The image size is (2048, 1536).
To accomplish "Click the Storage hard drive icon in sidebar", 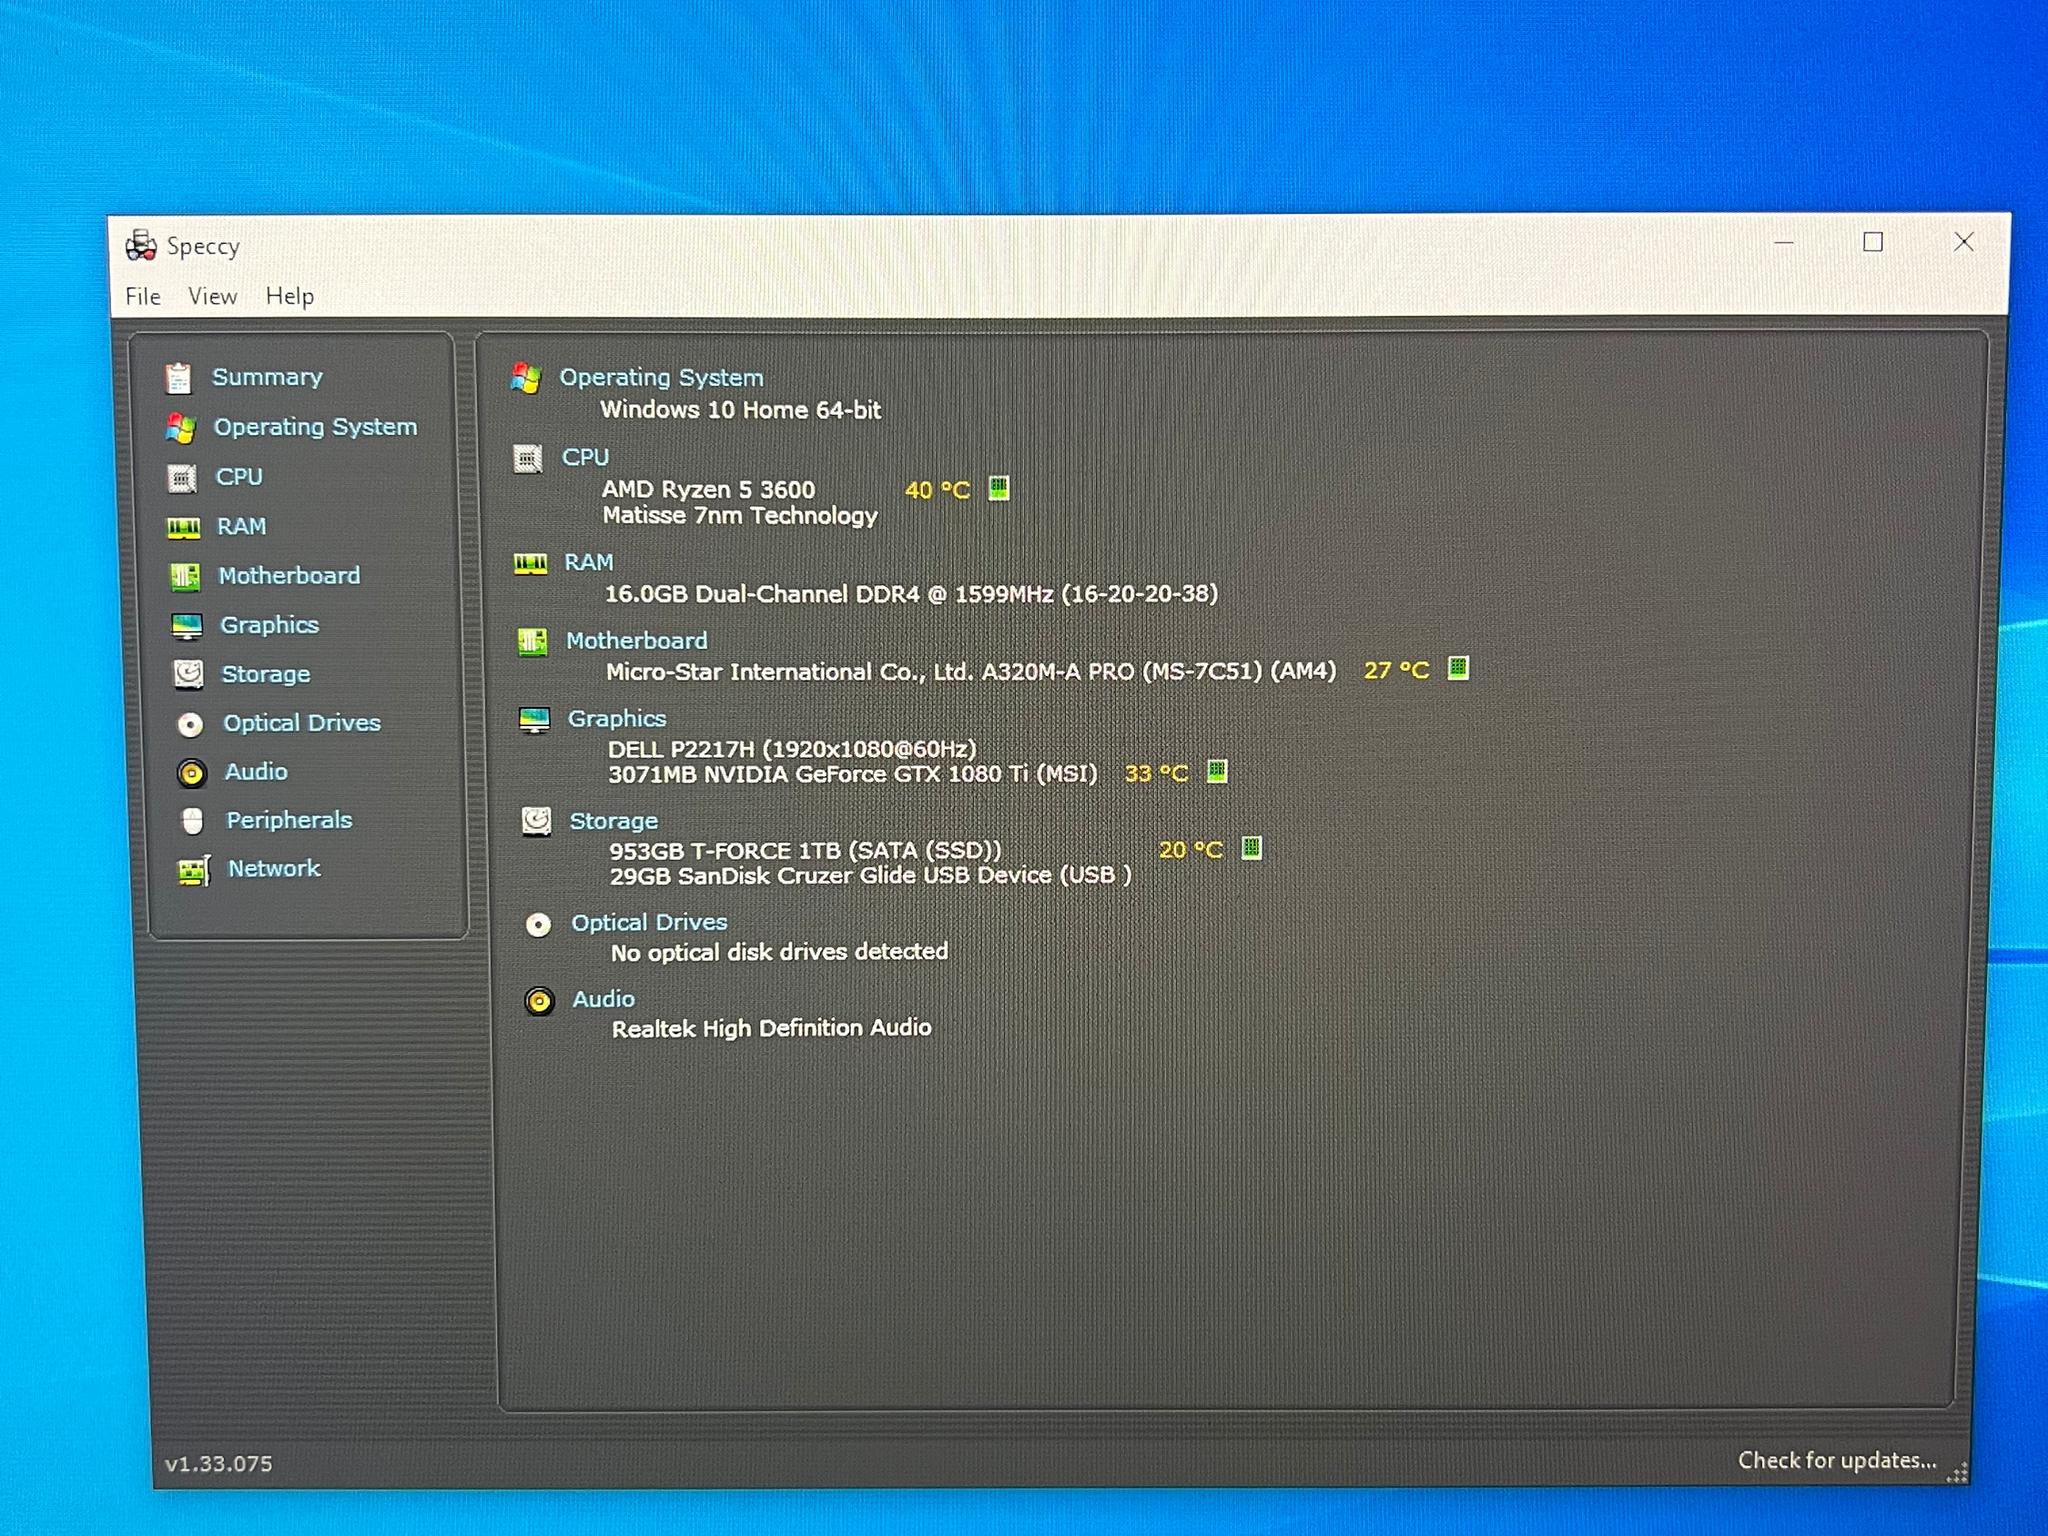I will (x=188, y=674).
